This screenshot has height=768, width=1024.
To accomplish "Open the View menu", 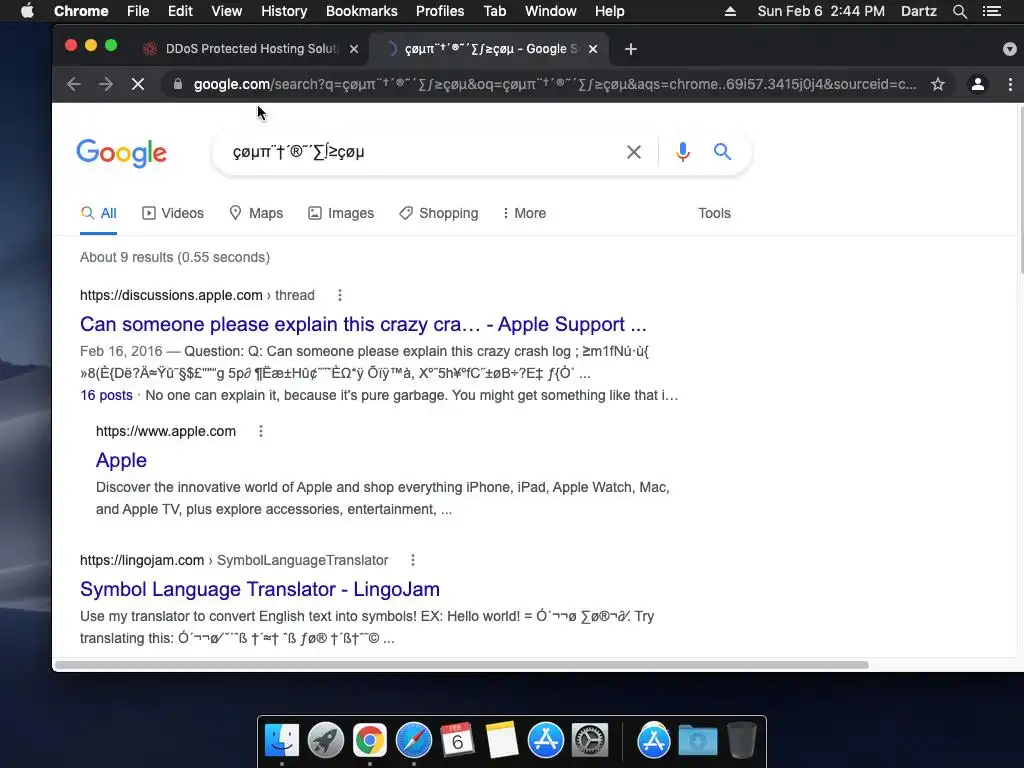I will (x=227, y=11).
